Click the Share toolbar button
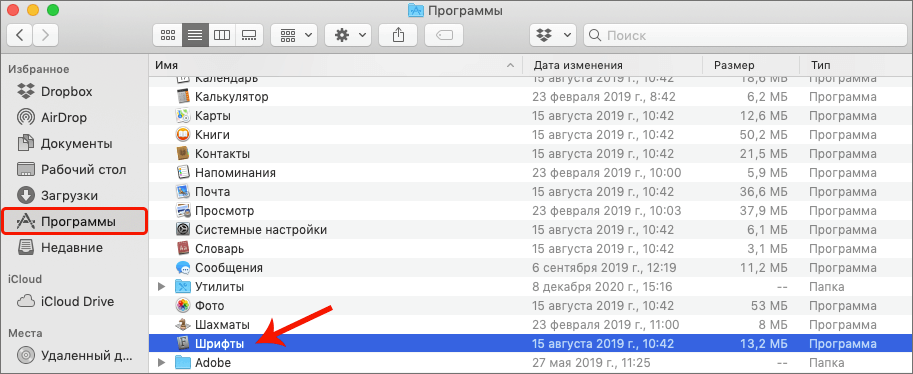The height and width of the screenshot is (374, 913). 398,35
